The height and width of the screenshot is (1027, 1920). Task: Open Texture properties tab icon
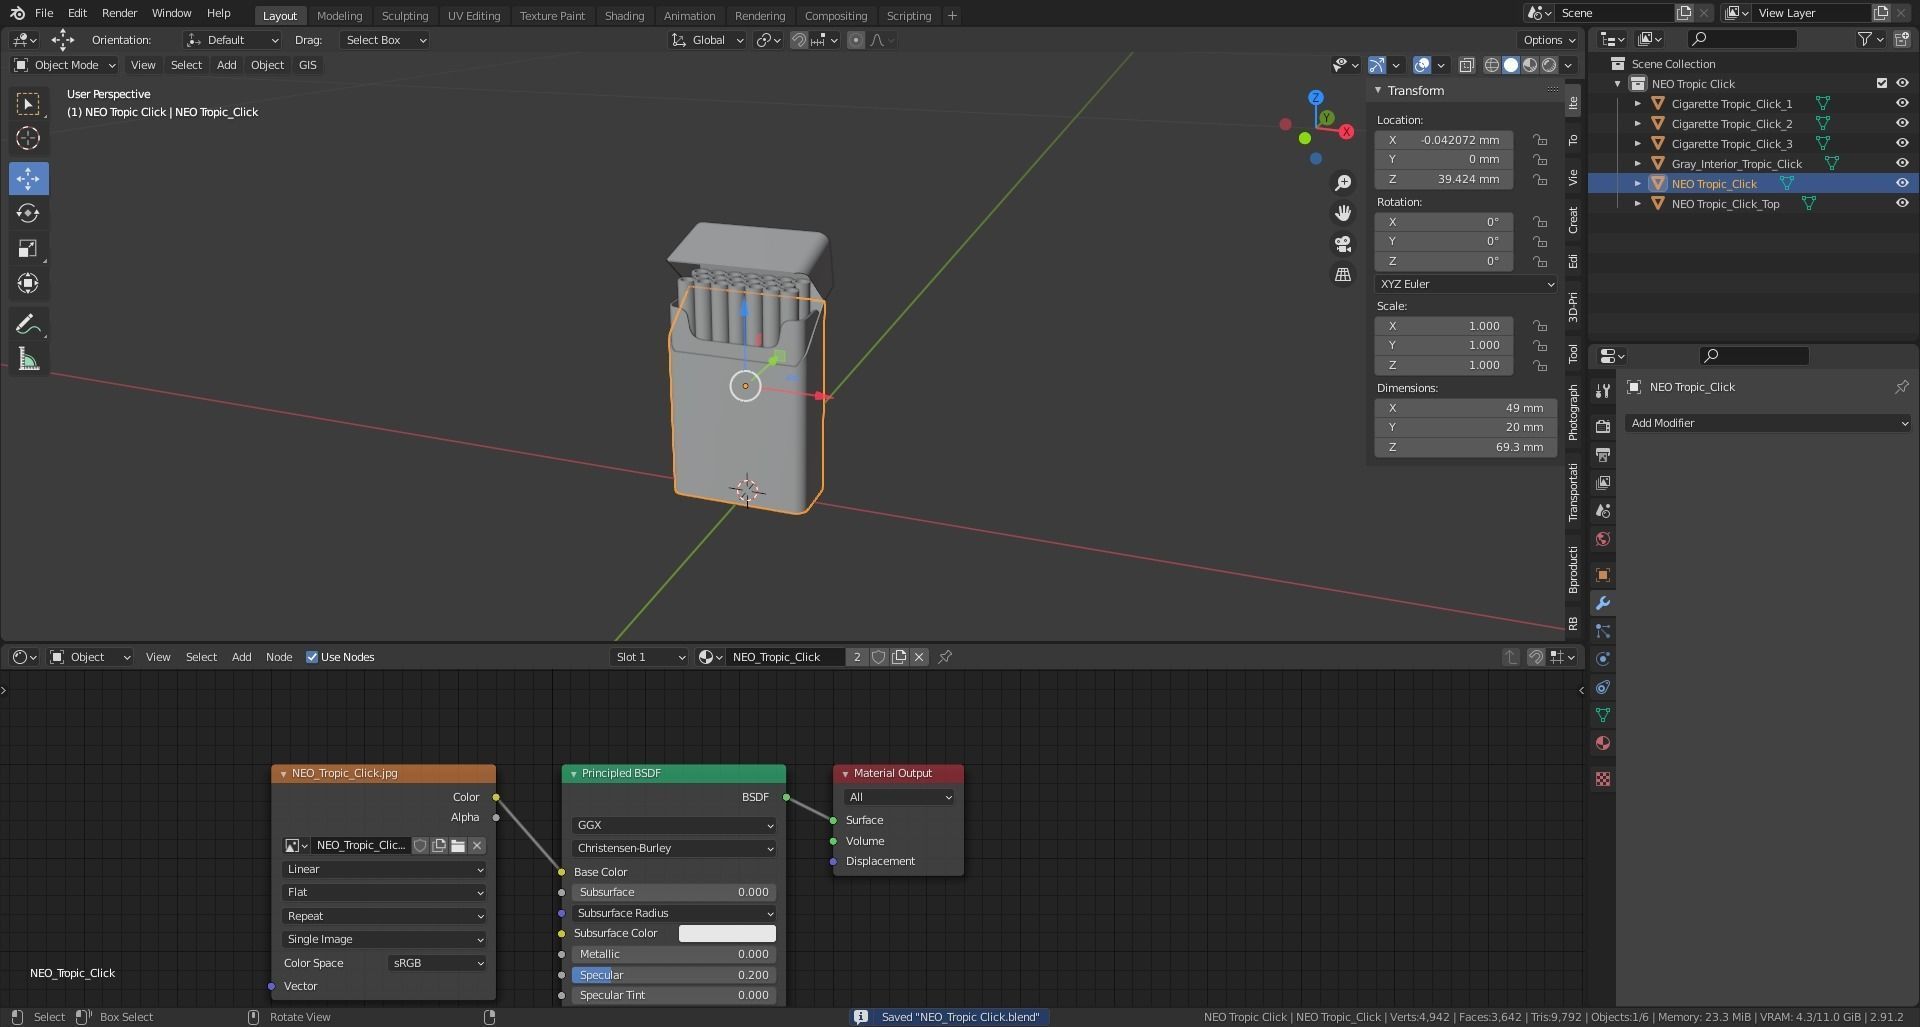pyautogui.click(x=1603, y=779)
